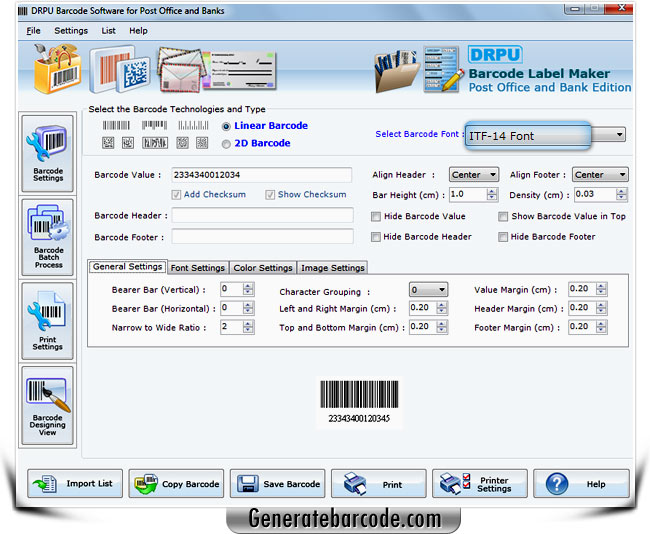The height and width of the screenshot is (534, 650).
Task: Adjust Footer Margin stepper
Action: coord(601,327)
